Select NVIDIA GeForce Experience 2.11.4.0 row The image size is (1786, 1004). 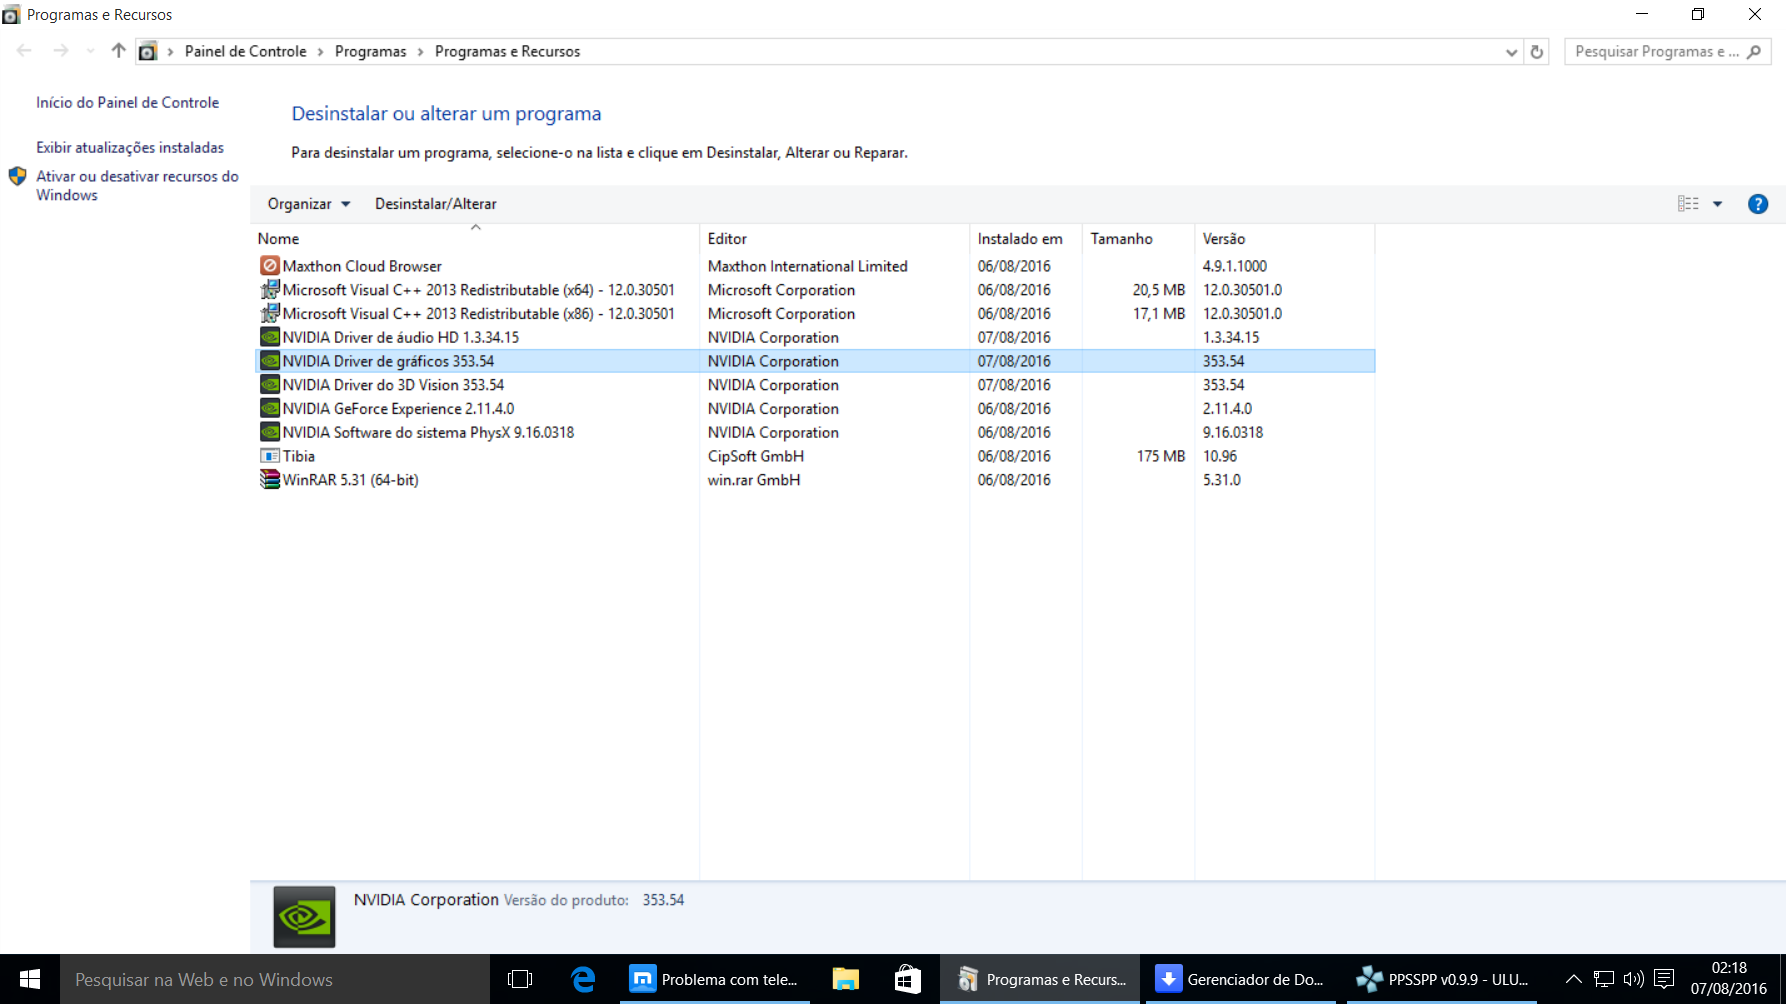coord(815,409)
